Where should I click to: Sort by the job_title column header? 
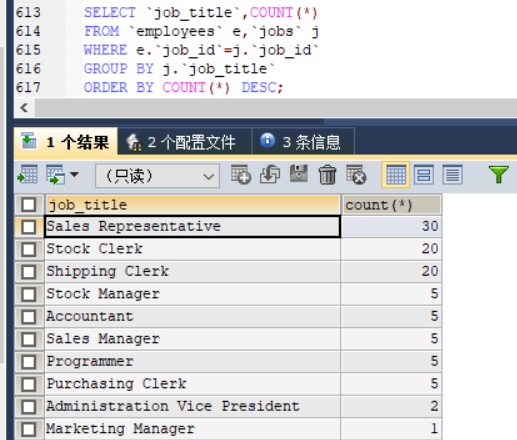(192, 205)
